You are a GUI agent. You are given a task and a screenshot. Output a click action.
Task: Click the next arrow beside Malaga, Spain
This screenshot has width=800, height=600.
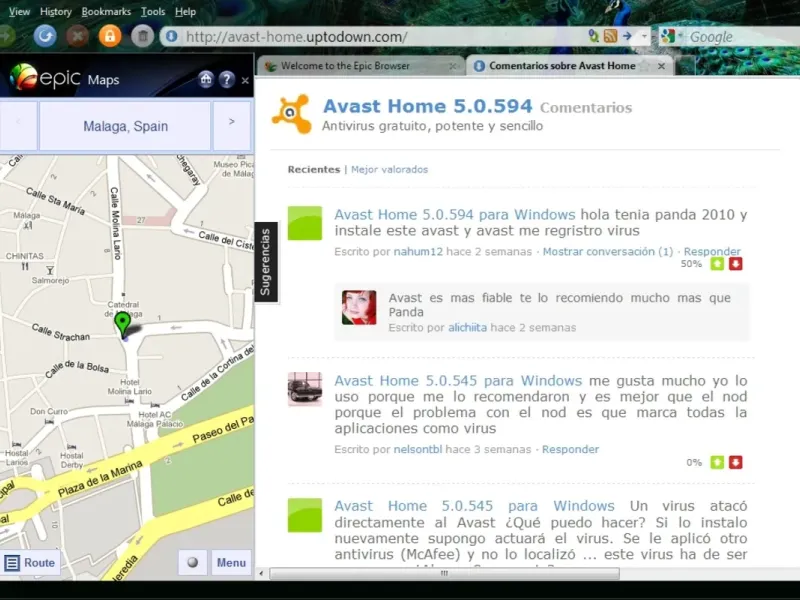click(x=232, y=125)
